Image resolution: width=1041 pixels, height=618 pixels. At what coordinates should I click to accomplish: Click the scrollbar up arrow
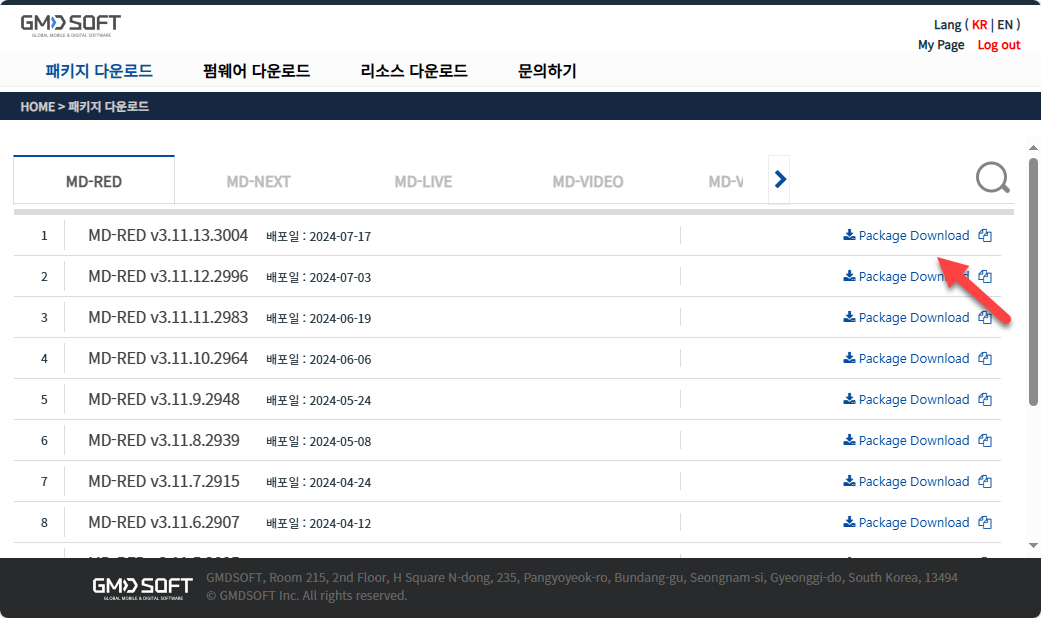(x=1033, y=147)
